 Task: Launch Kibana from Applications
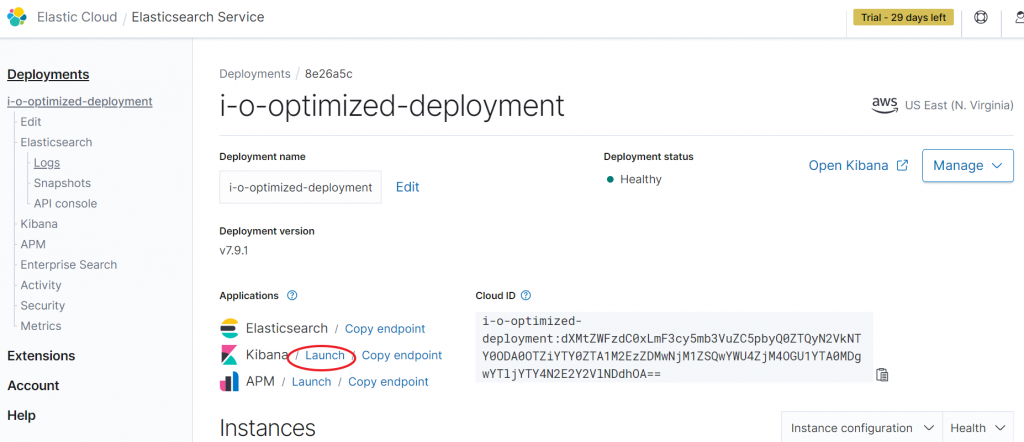tap(325, 355)
